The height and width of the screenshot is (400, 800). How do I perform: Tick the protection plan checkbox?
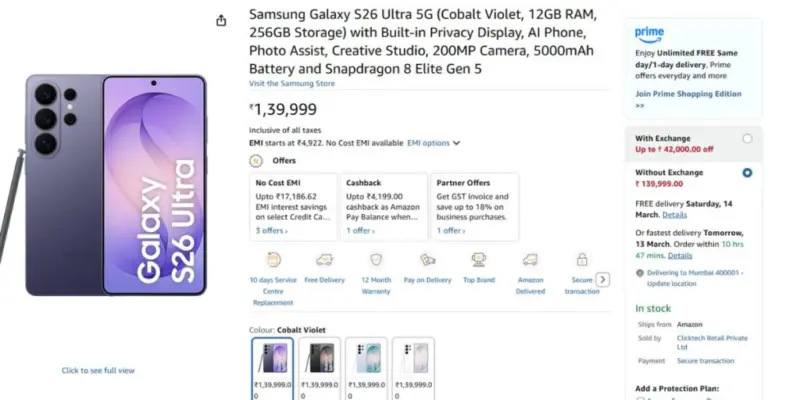tap(640, 398)
